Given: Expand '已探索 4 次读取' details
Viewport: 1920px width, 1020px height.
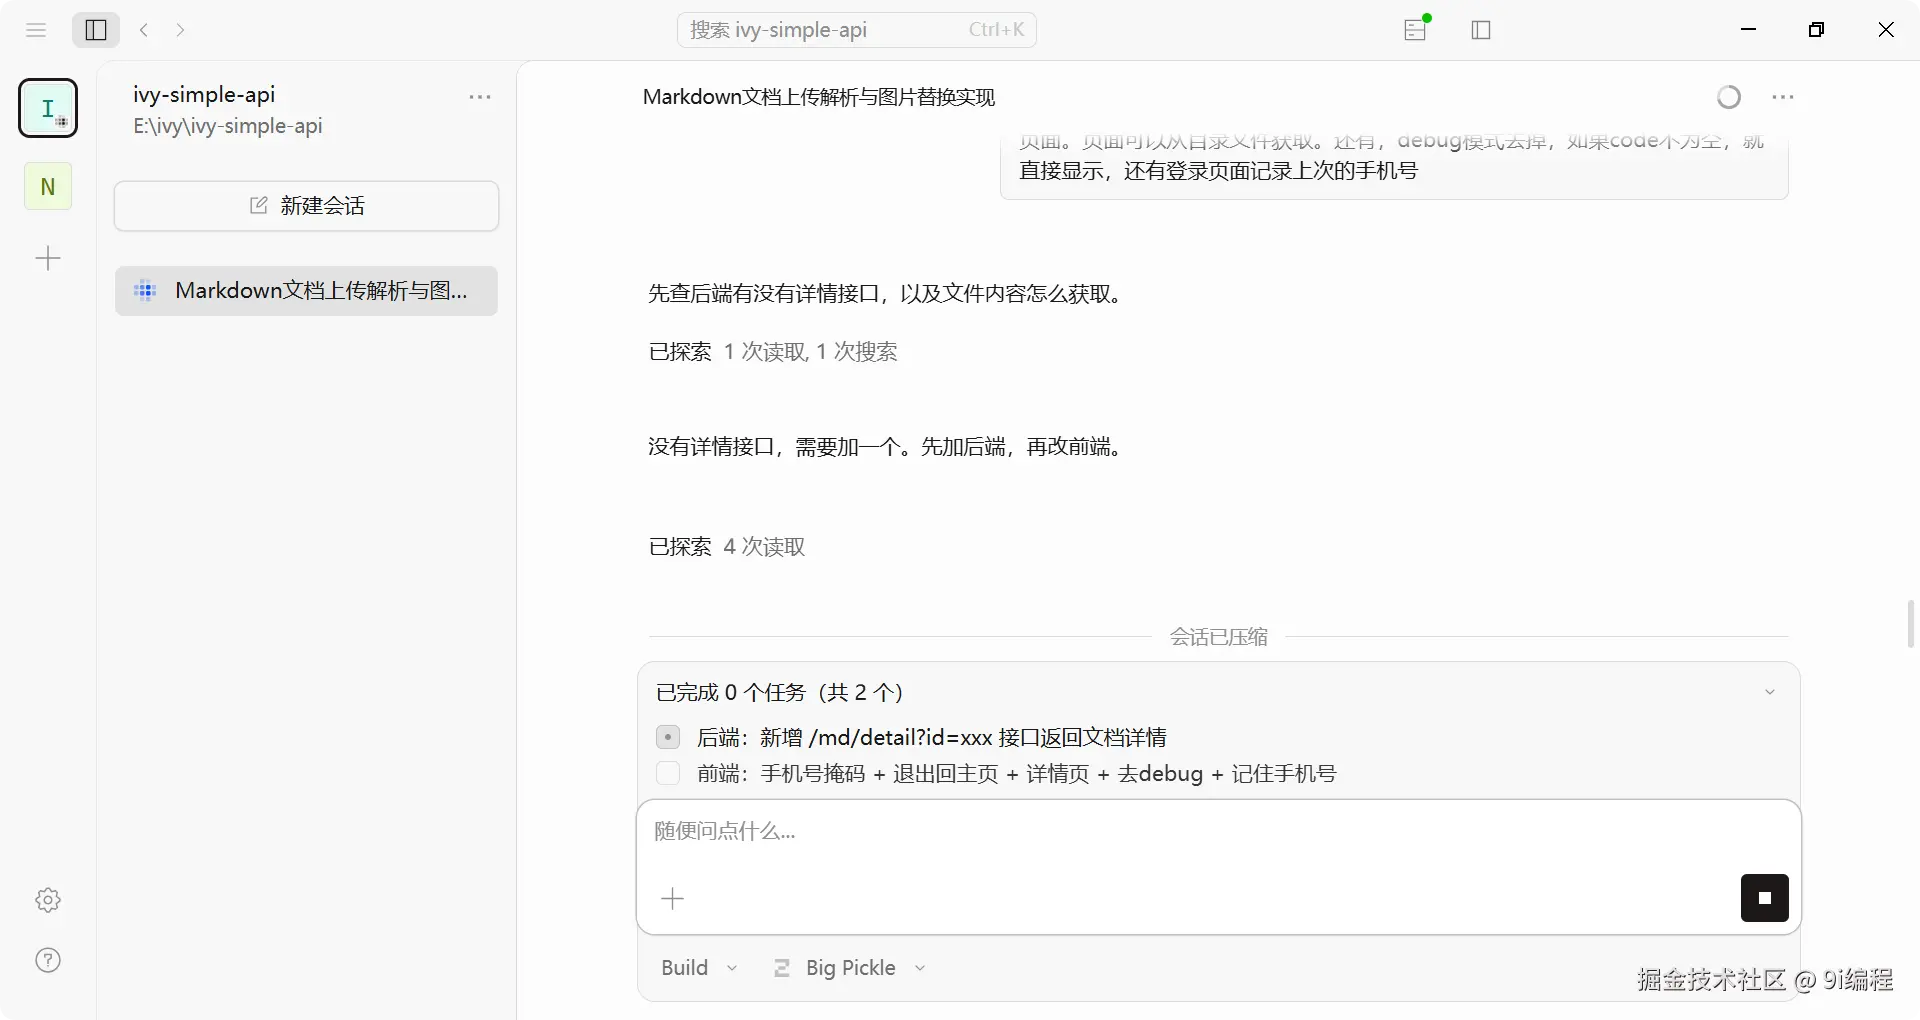Looking at the screenshot, I should coord(727,547).
